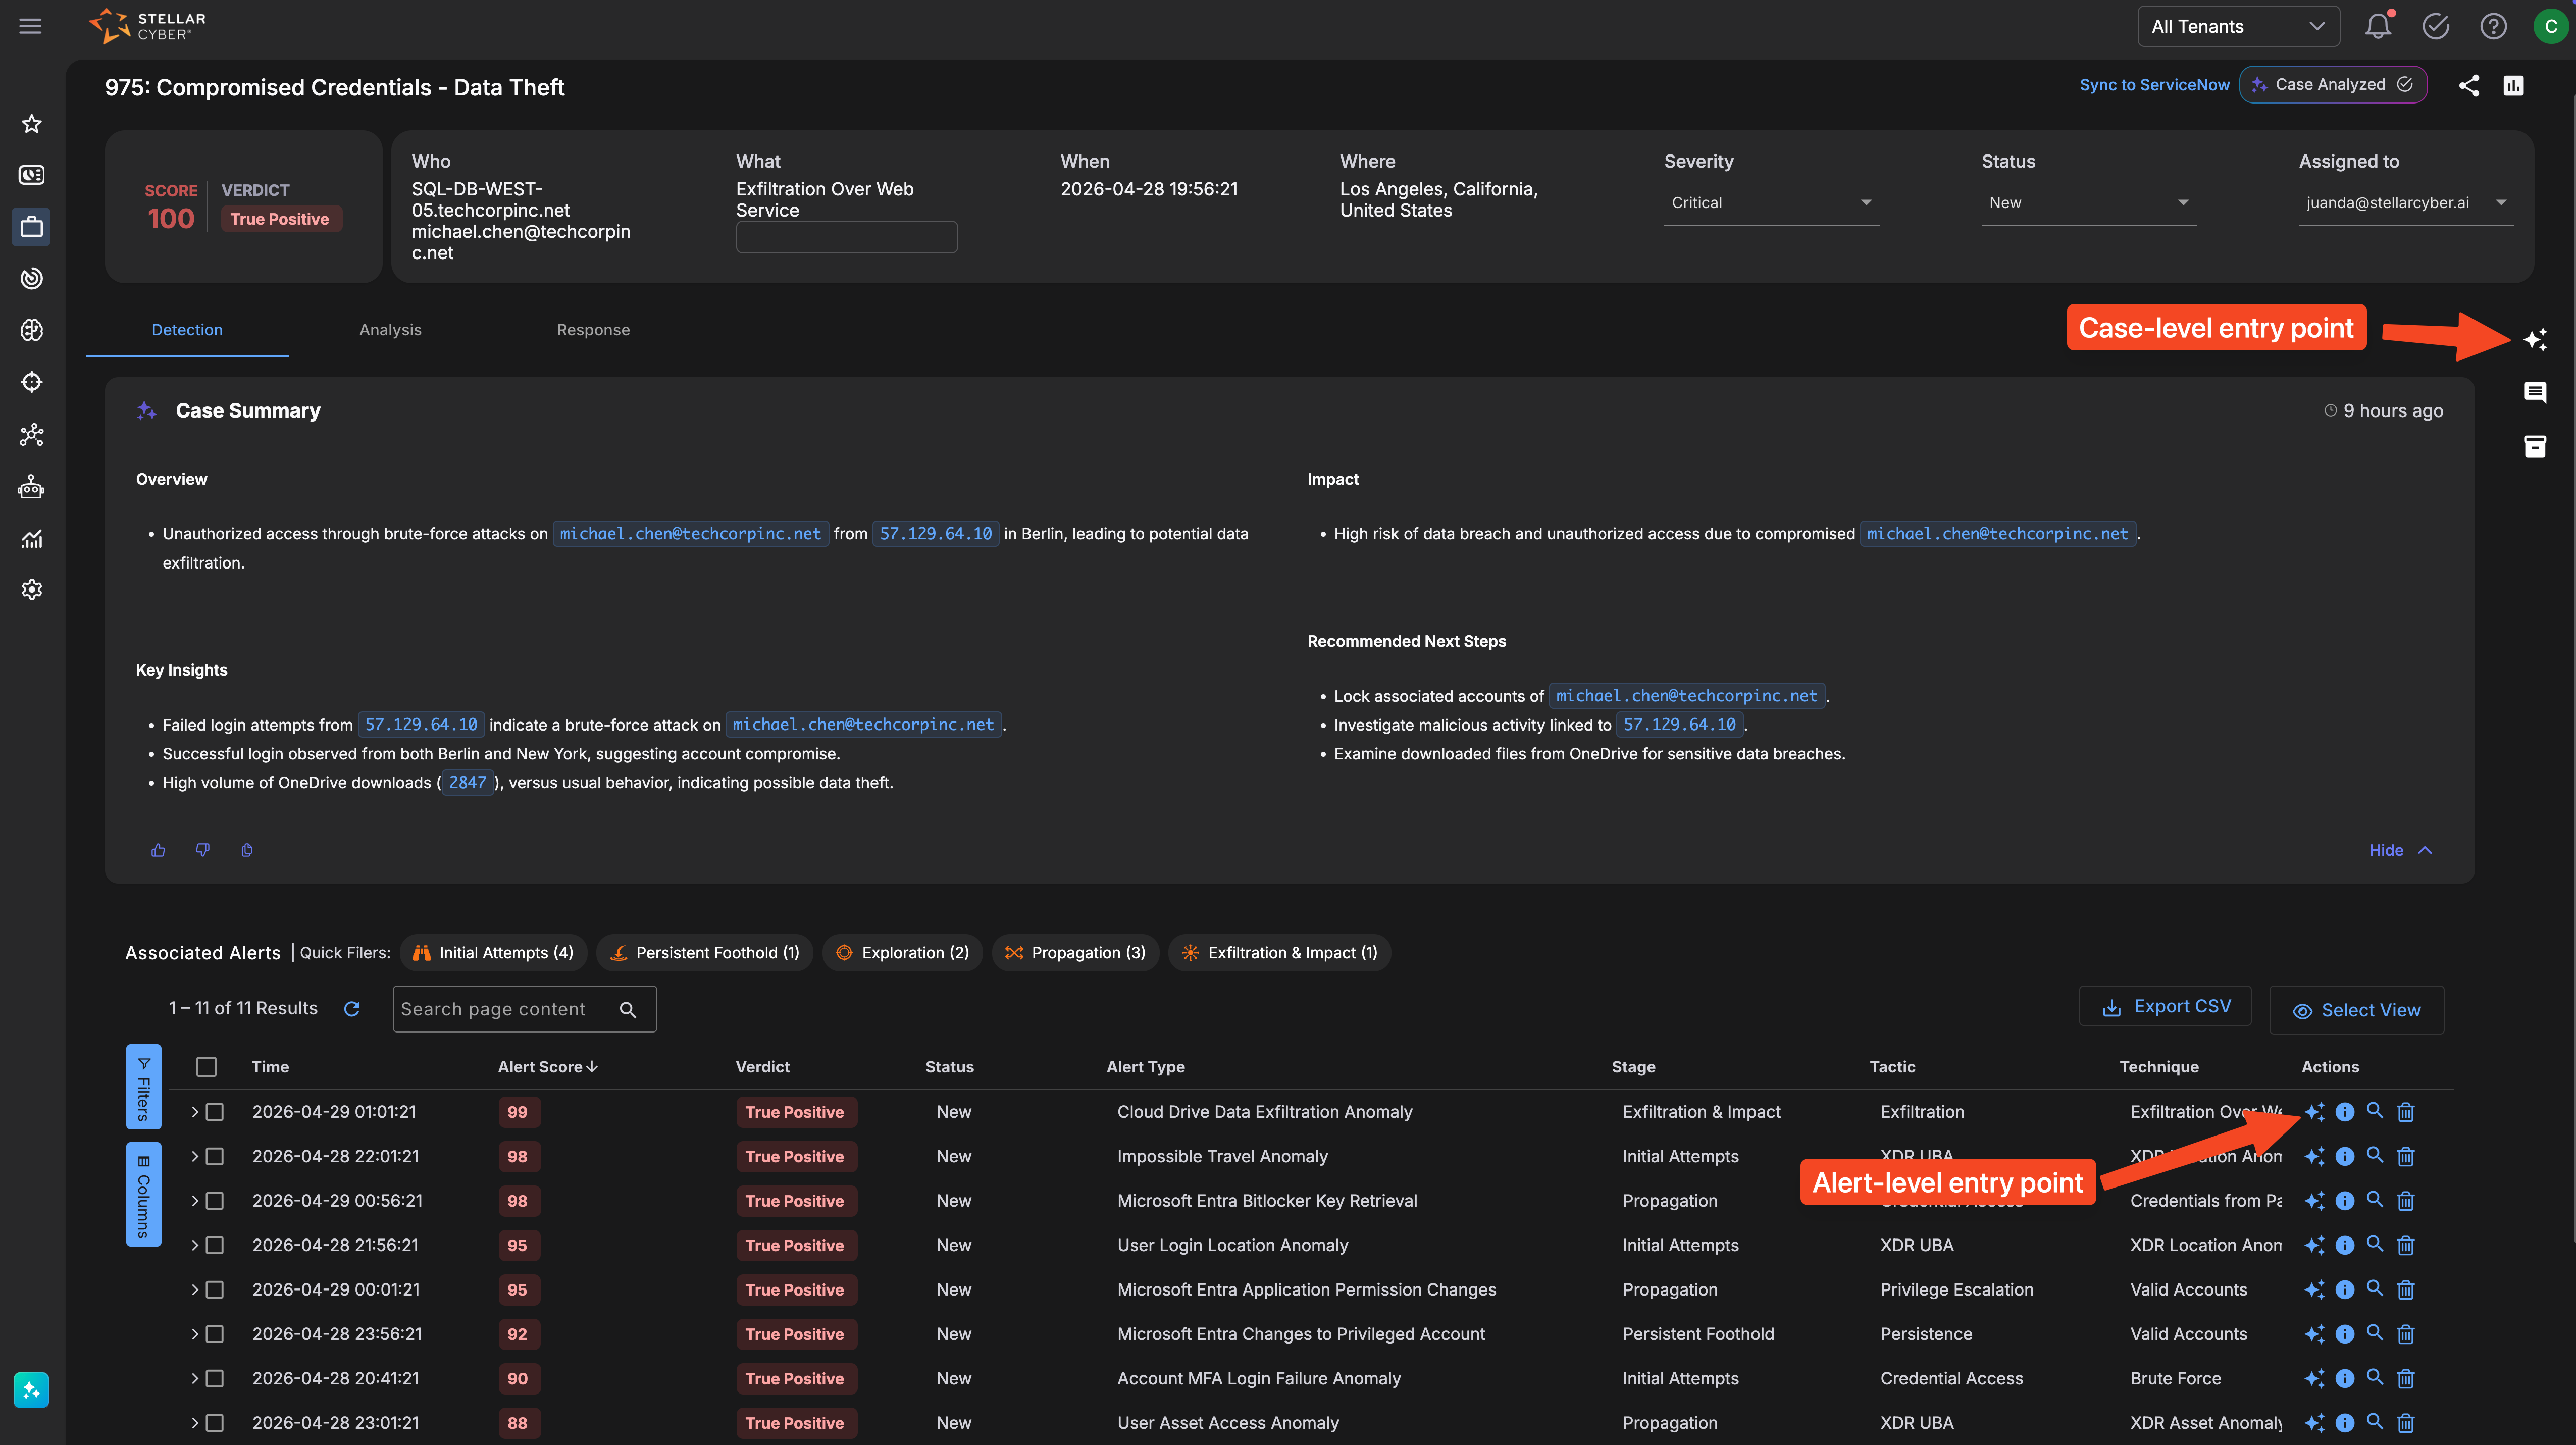Image resolution: width=2576 pixels, height=1445 pixels.
Task: Expand the 2026-04-29 01:01:21 alert row
Action: click(x=194, y=1112)
